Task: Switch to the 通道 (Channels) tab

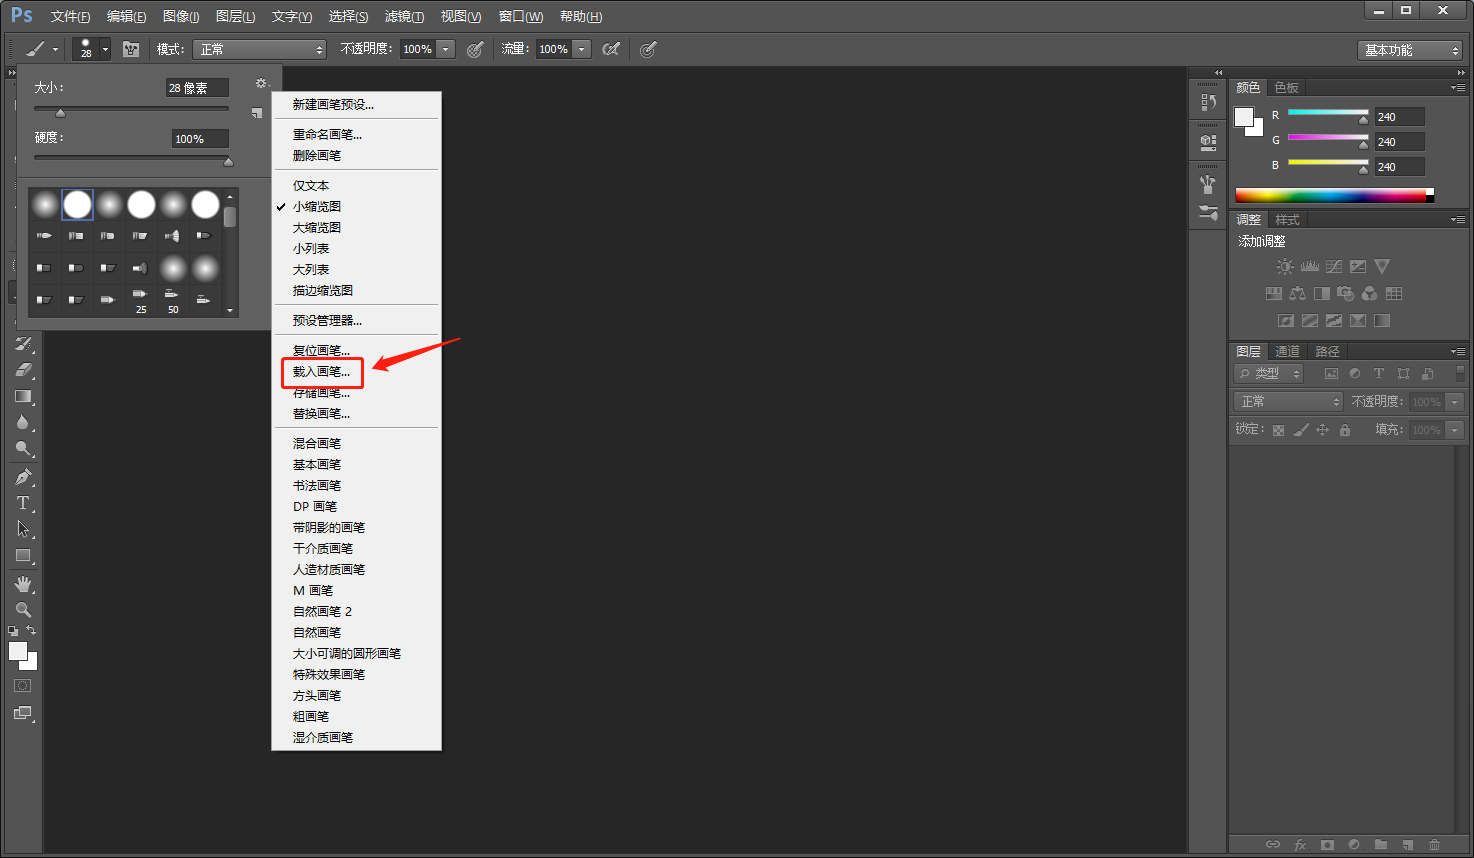Action: click(x=1287, y=352)
